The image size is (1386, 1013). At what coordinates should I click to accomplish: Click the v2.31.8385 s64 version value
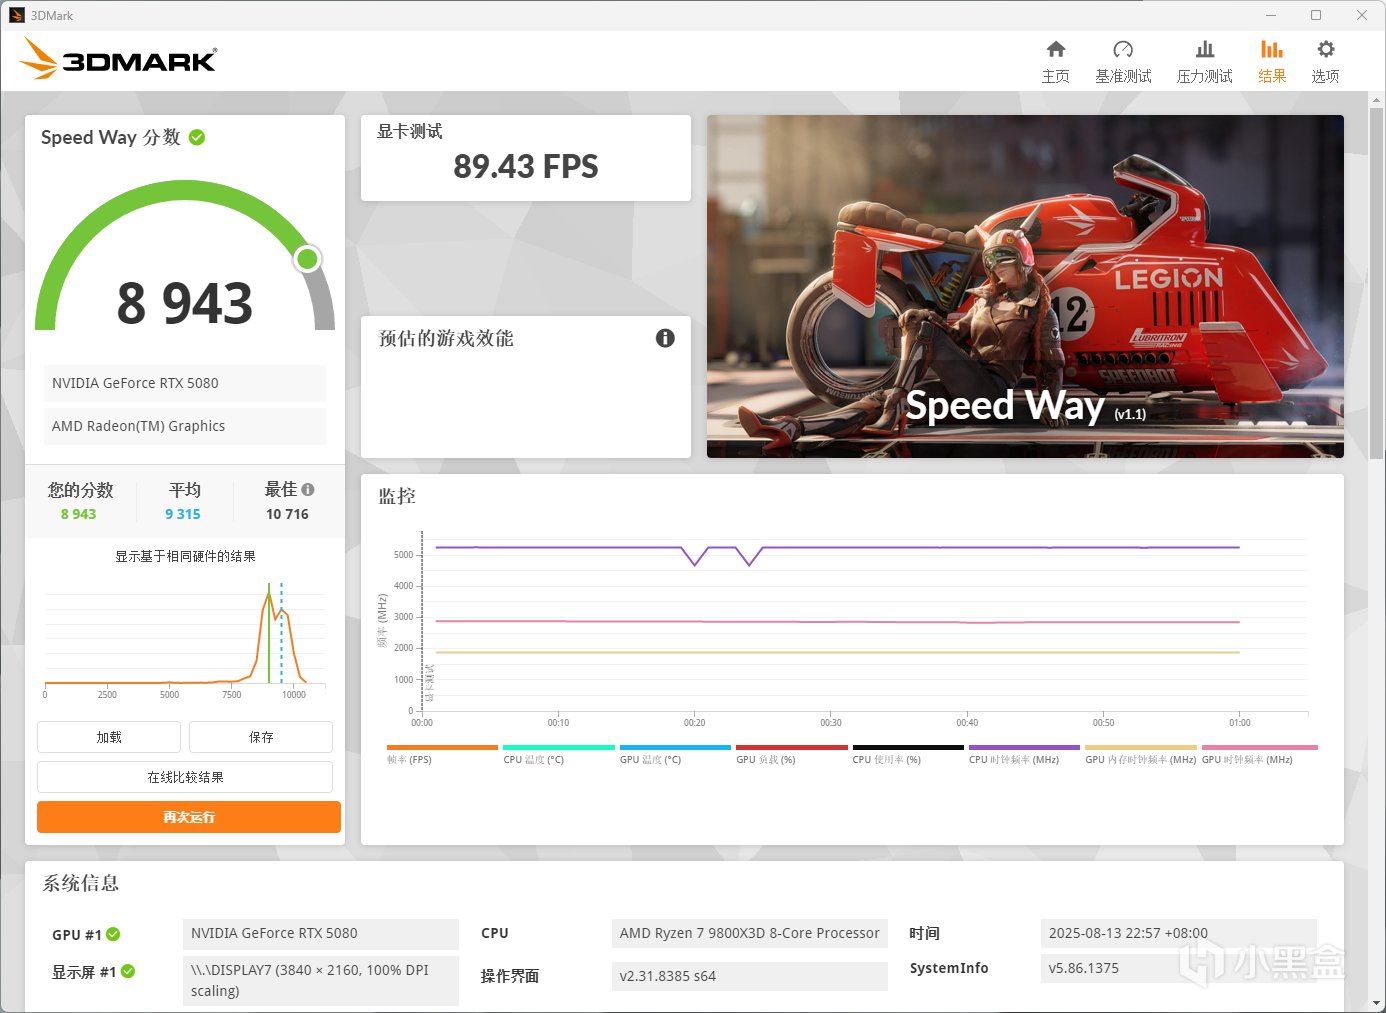(749, 976)
